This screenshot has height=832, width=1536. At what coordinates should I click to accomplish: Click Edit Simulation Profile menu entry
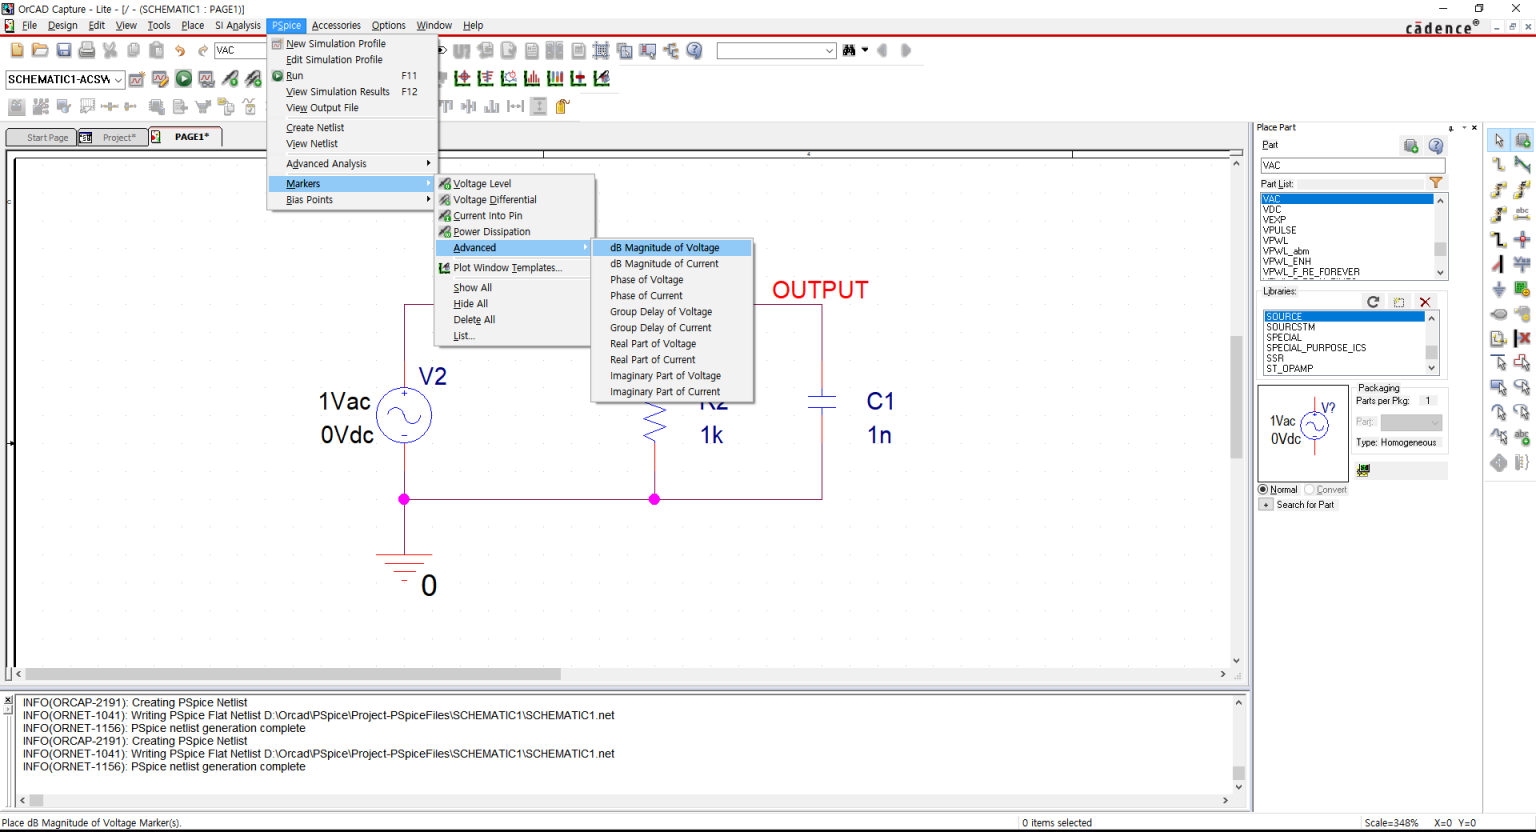pyautogui.click(x=354, y=60)
